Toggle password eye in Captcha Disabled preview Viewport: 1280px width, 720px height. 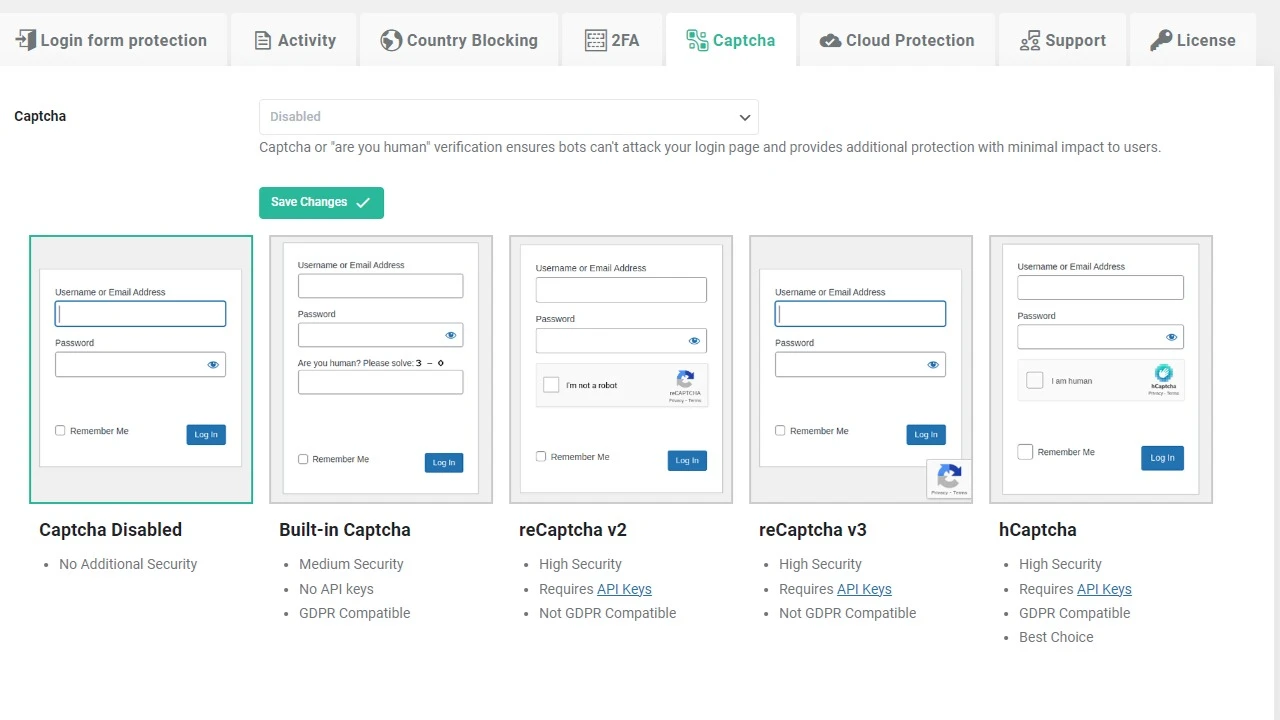tap(213, 365)
